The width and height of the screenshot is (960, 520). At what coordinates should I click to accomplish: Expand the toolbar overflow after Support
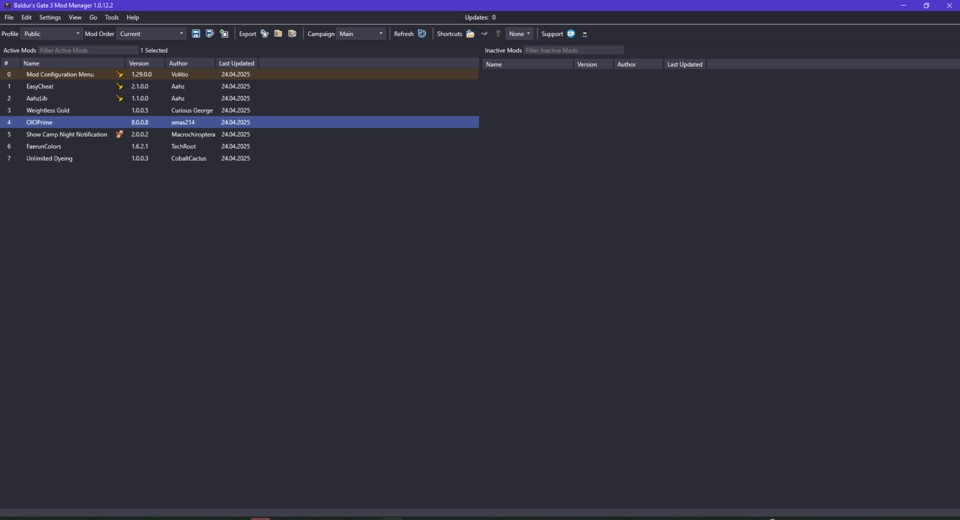pos(585,34)
